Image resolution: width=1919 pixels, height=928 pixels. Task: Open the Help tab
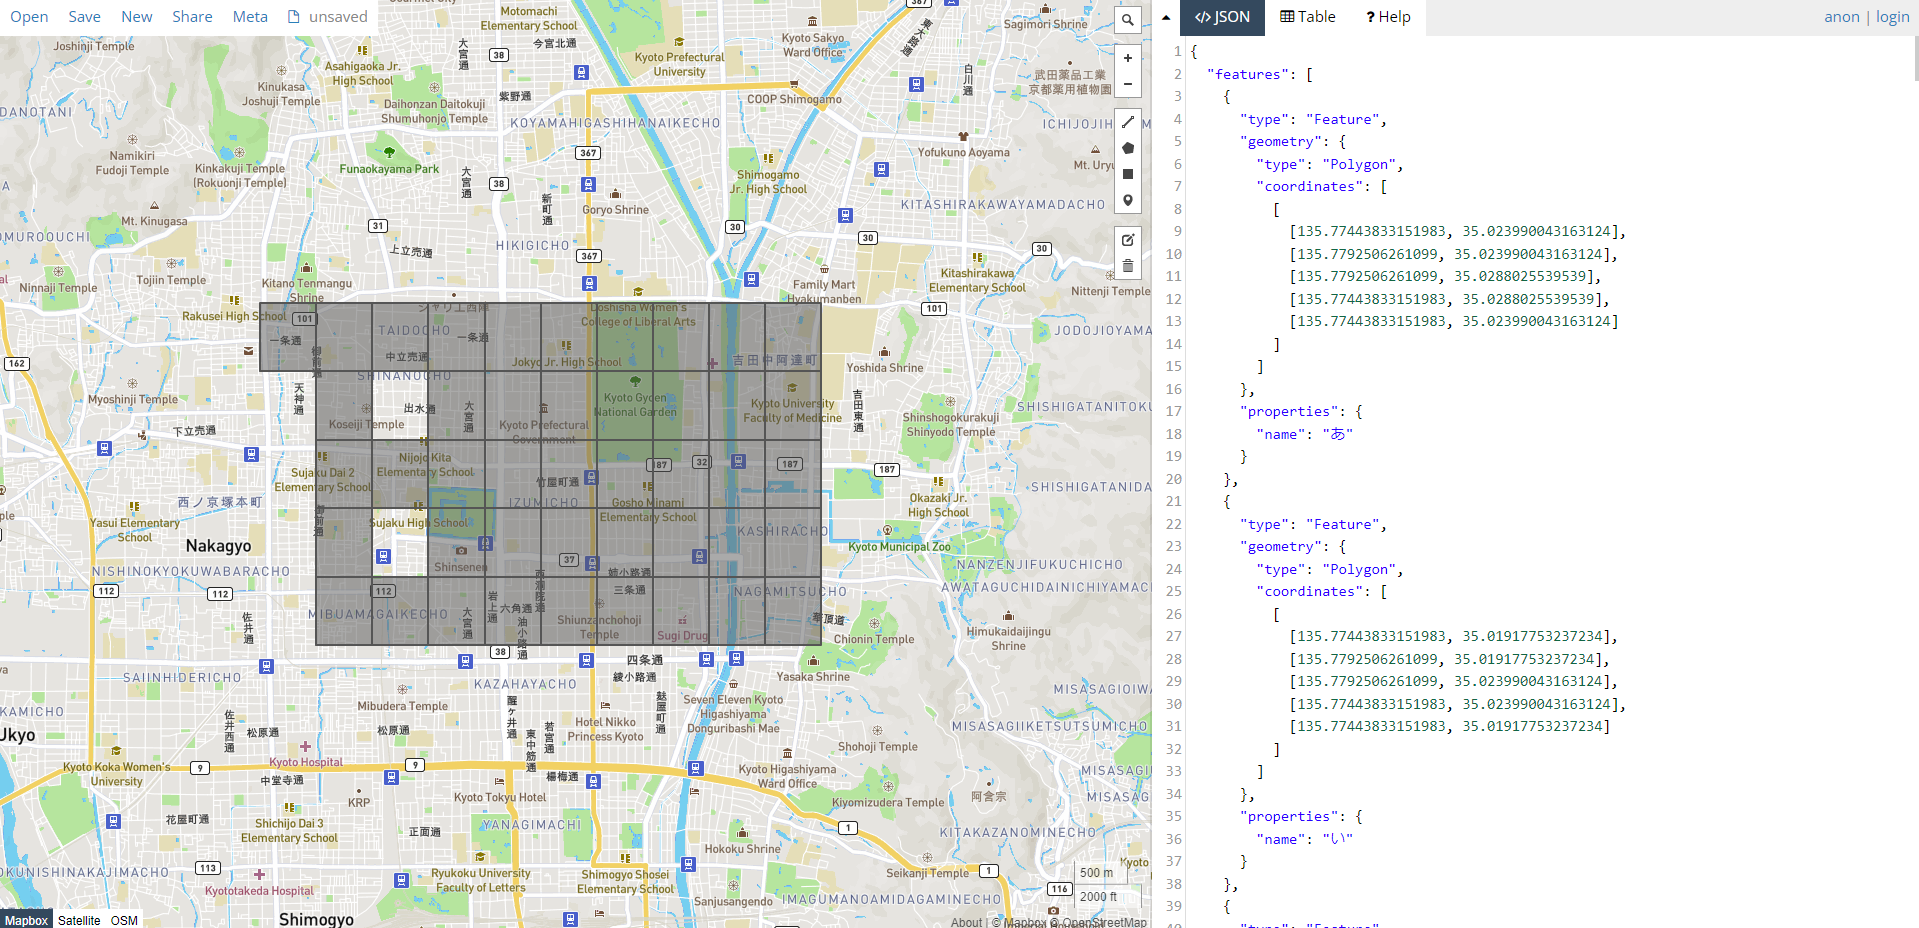[1388, 17]
